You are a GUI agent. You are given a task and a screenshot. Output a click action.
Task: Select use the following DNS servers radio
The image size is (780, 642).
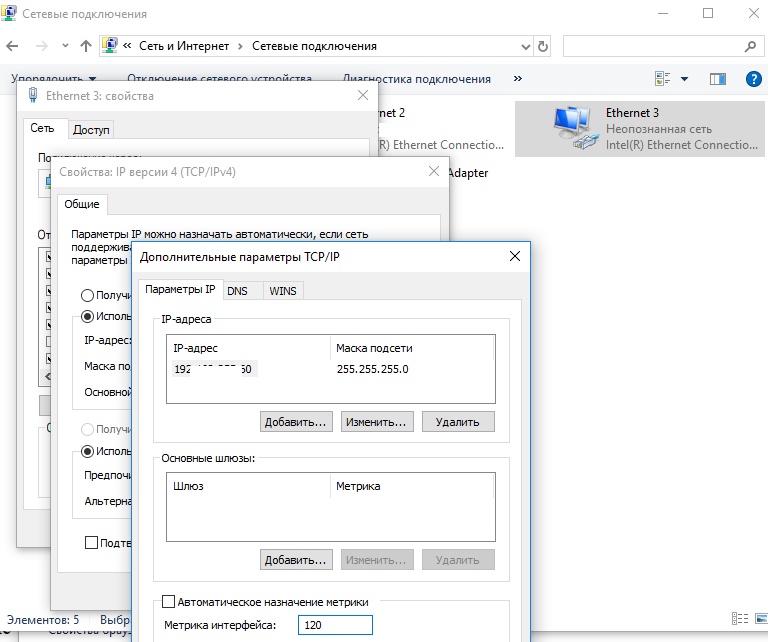(88, 451)
